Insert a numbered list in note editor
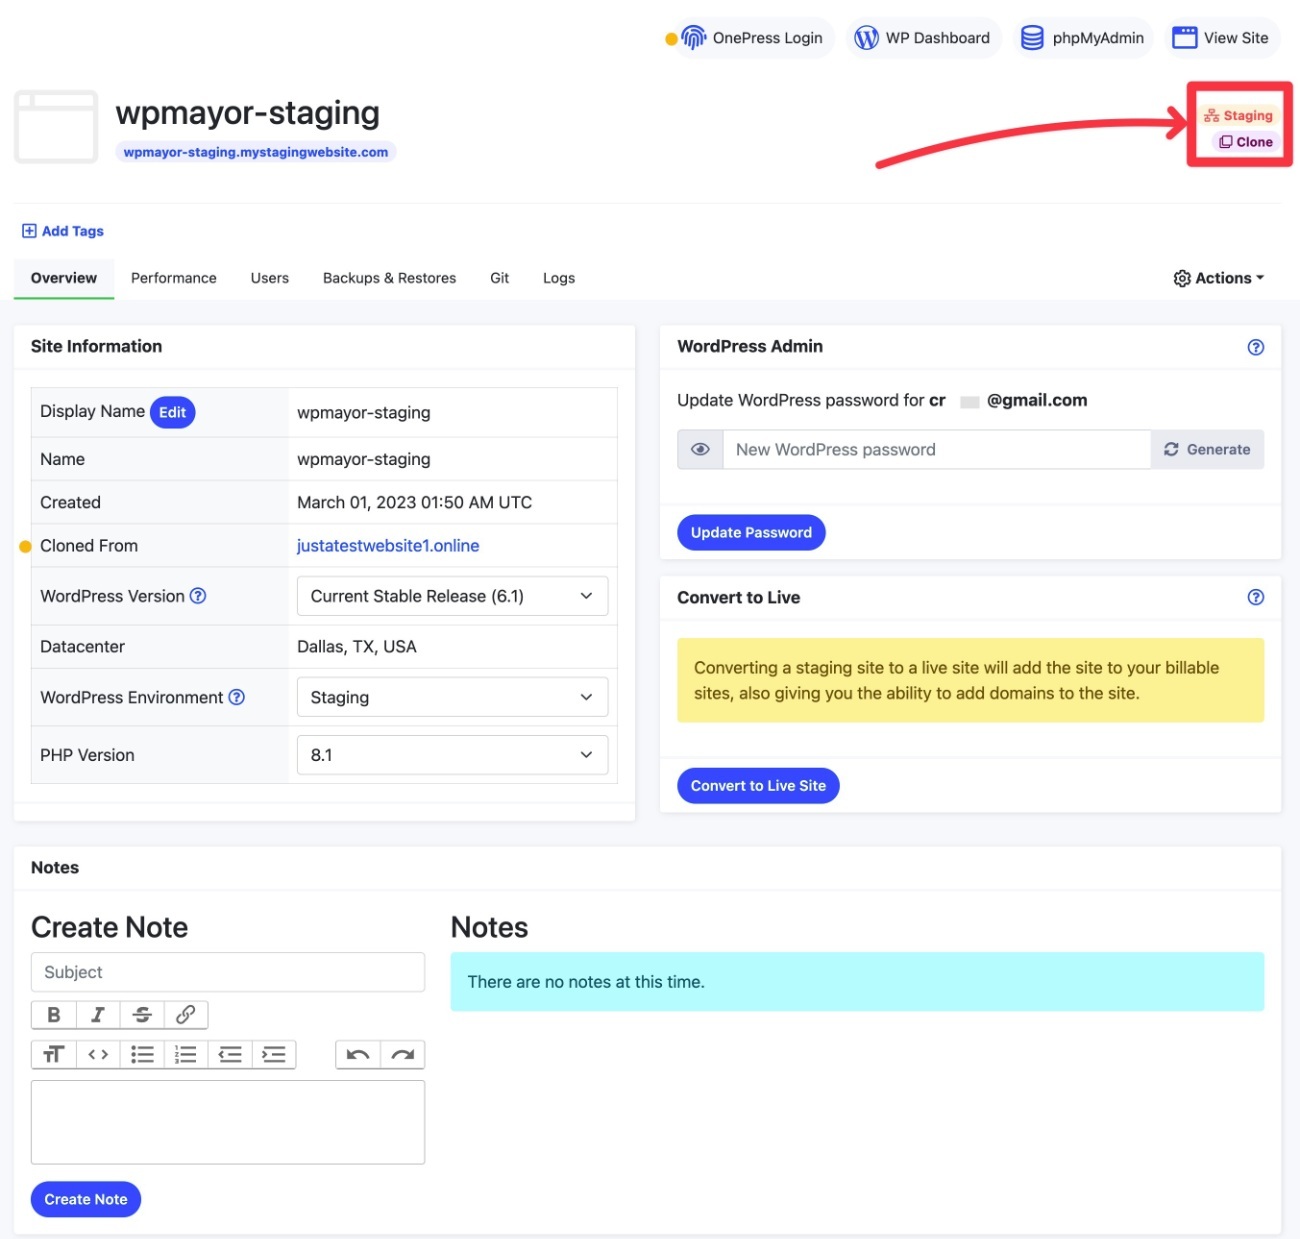Image resolution: width=1300 pixels, height=1239 pixels. coord(186,1054)
